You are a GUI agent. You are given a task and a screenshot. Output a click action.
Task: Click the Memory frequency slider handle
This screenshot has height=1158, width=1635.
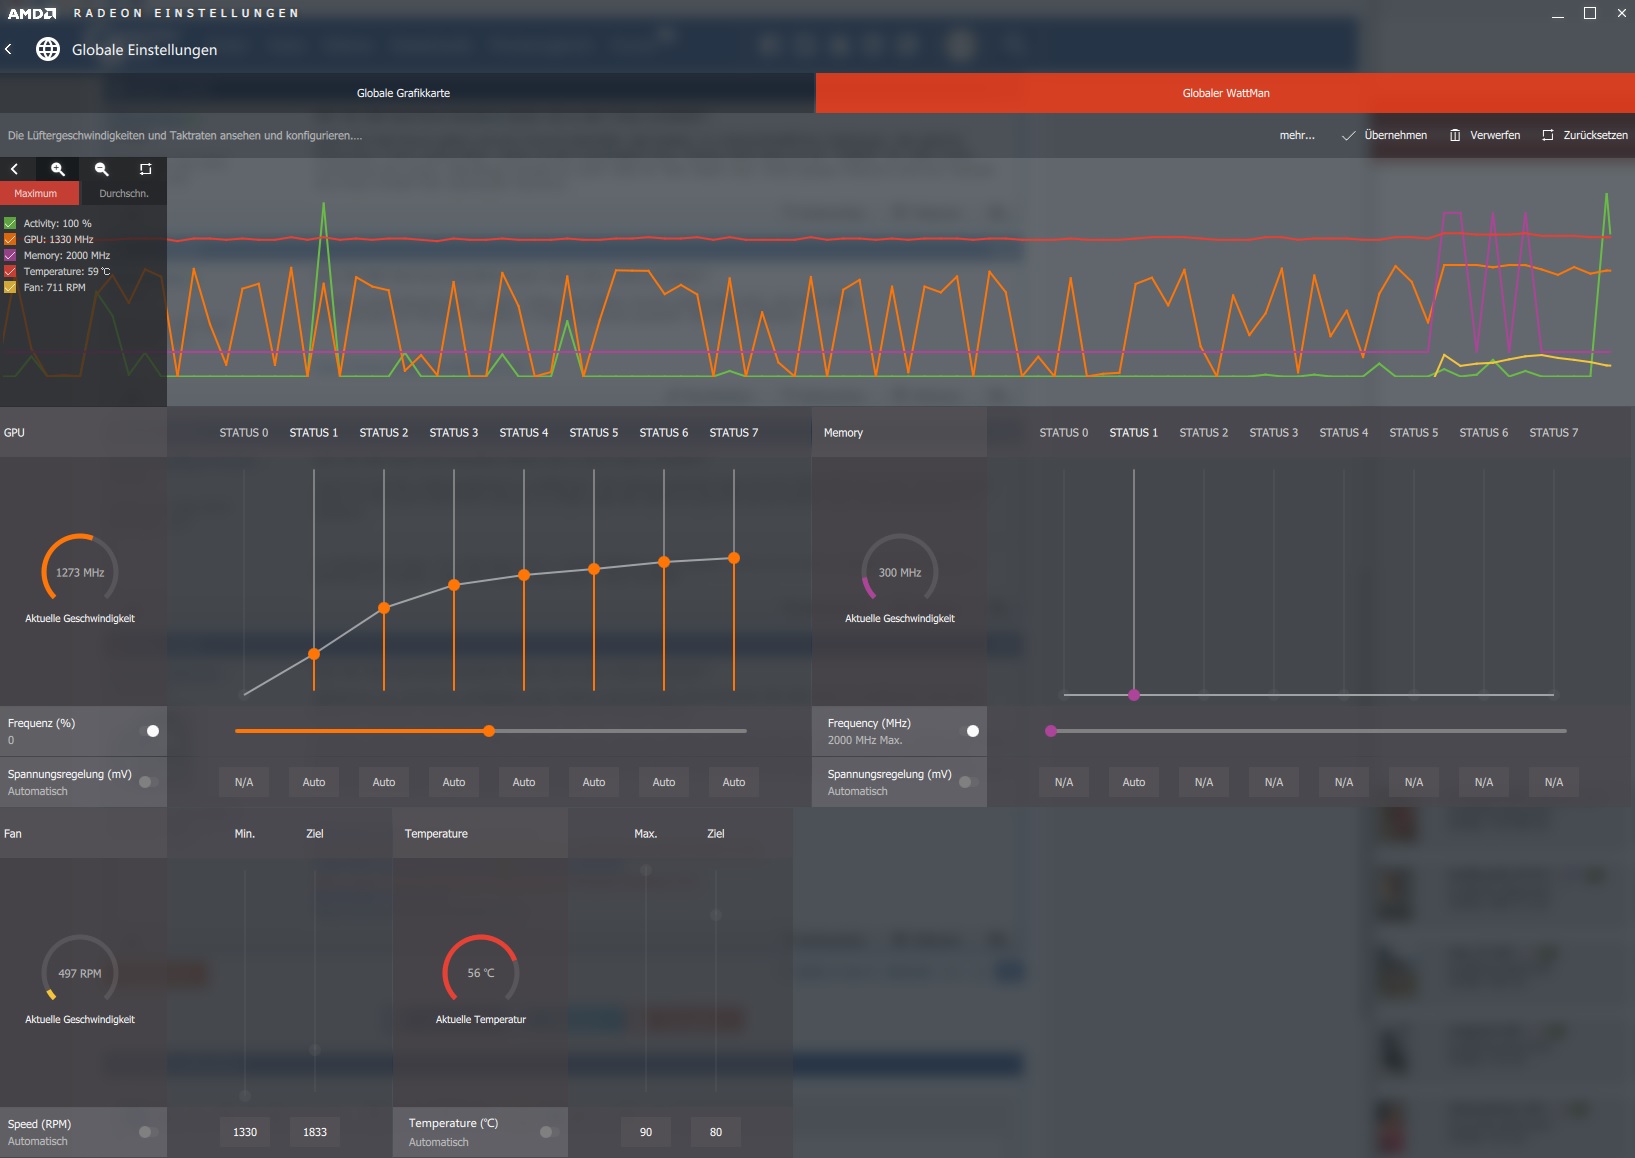click(x=1051, y=731)
